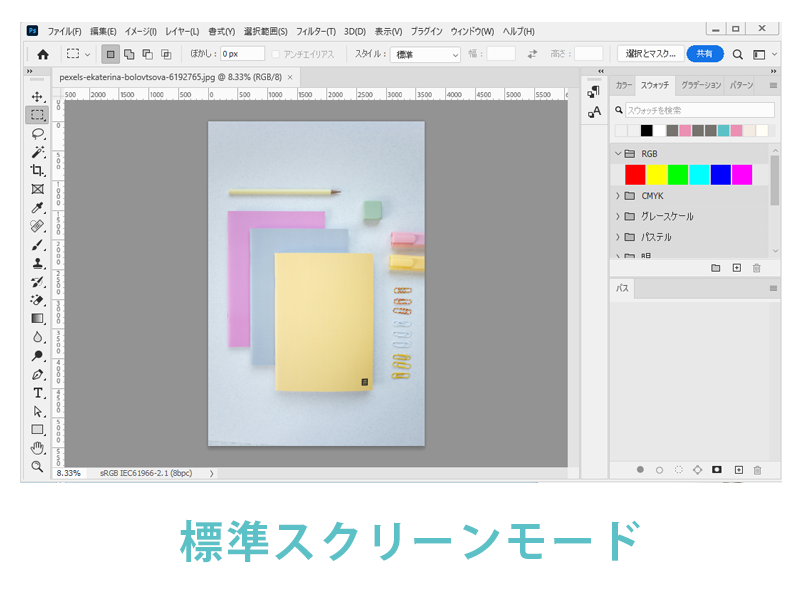
Task: Click the Pen tool icon
Action: click(x=38, y=374)
